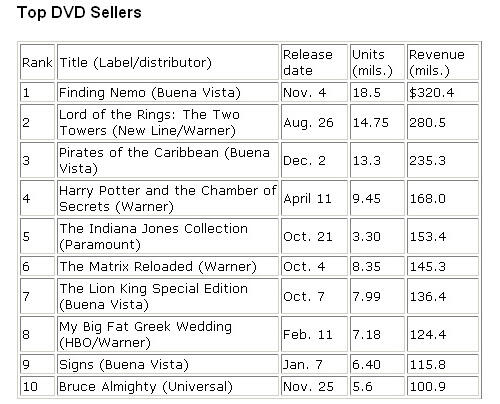Select My Big Fat Greek Wedding cell
This screenshot has width=500, height=404.
[x=168, y=334]
